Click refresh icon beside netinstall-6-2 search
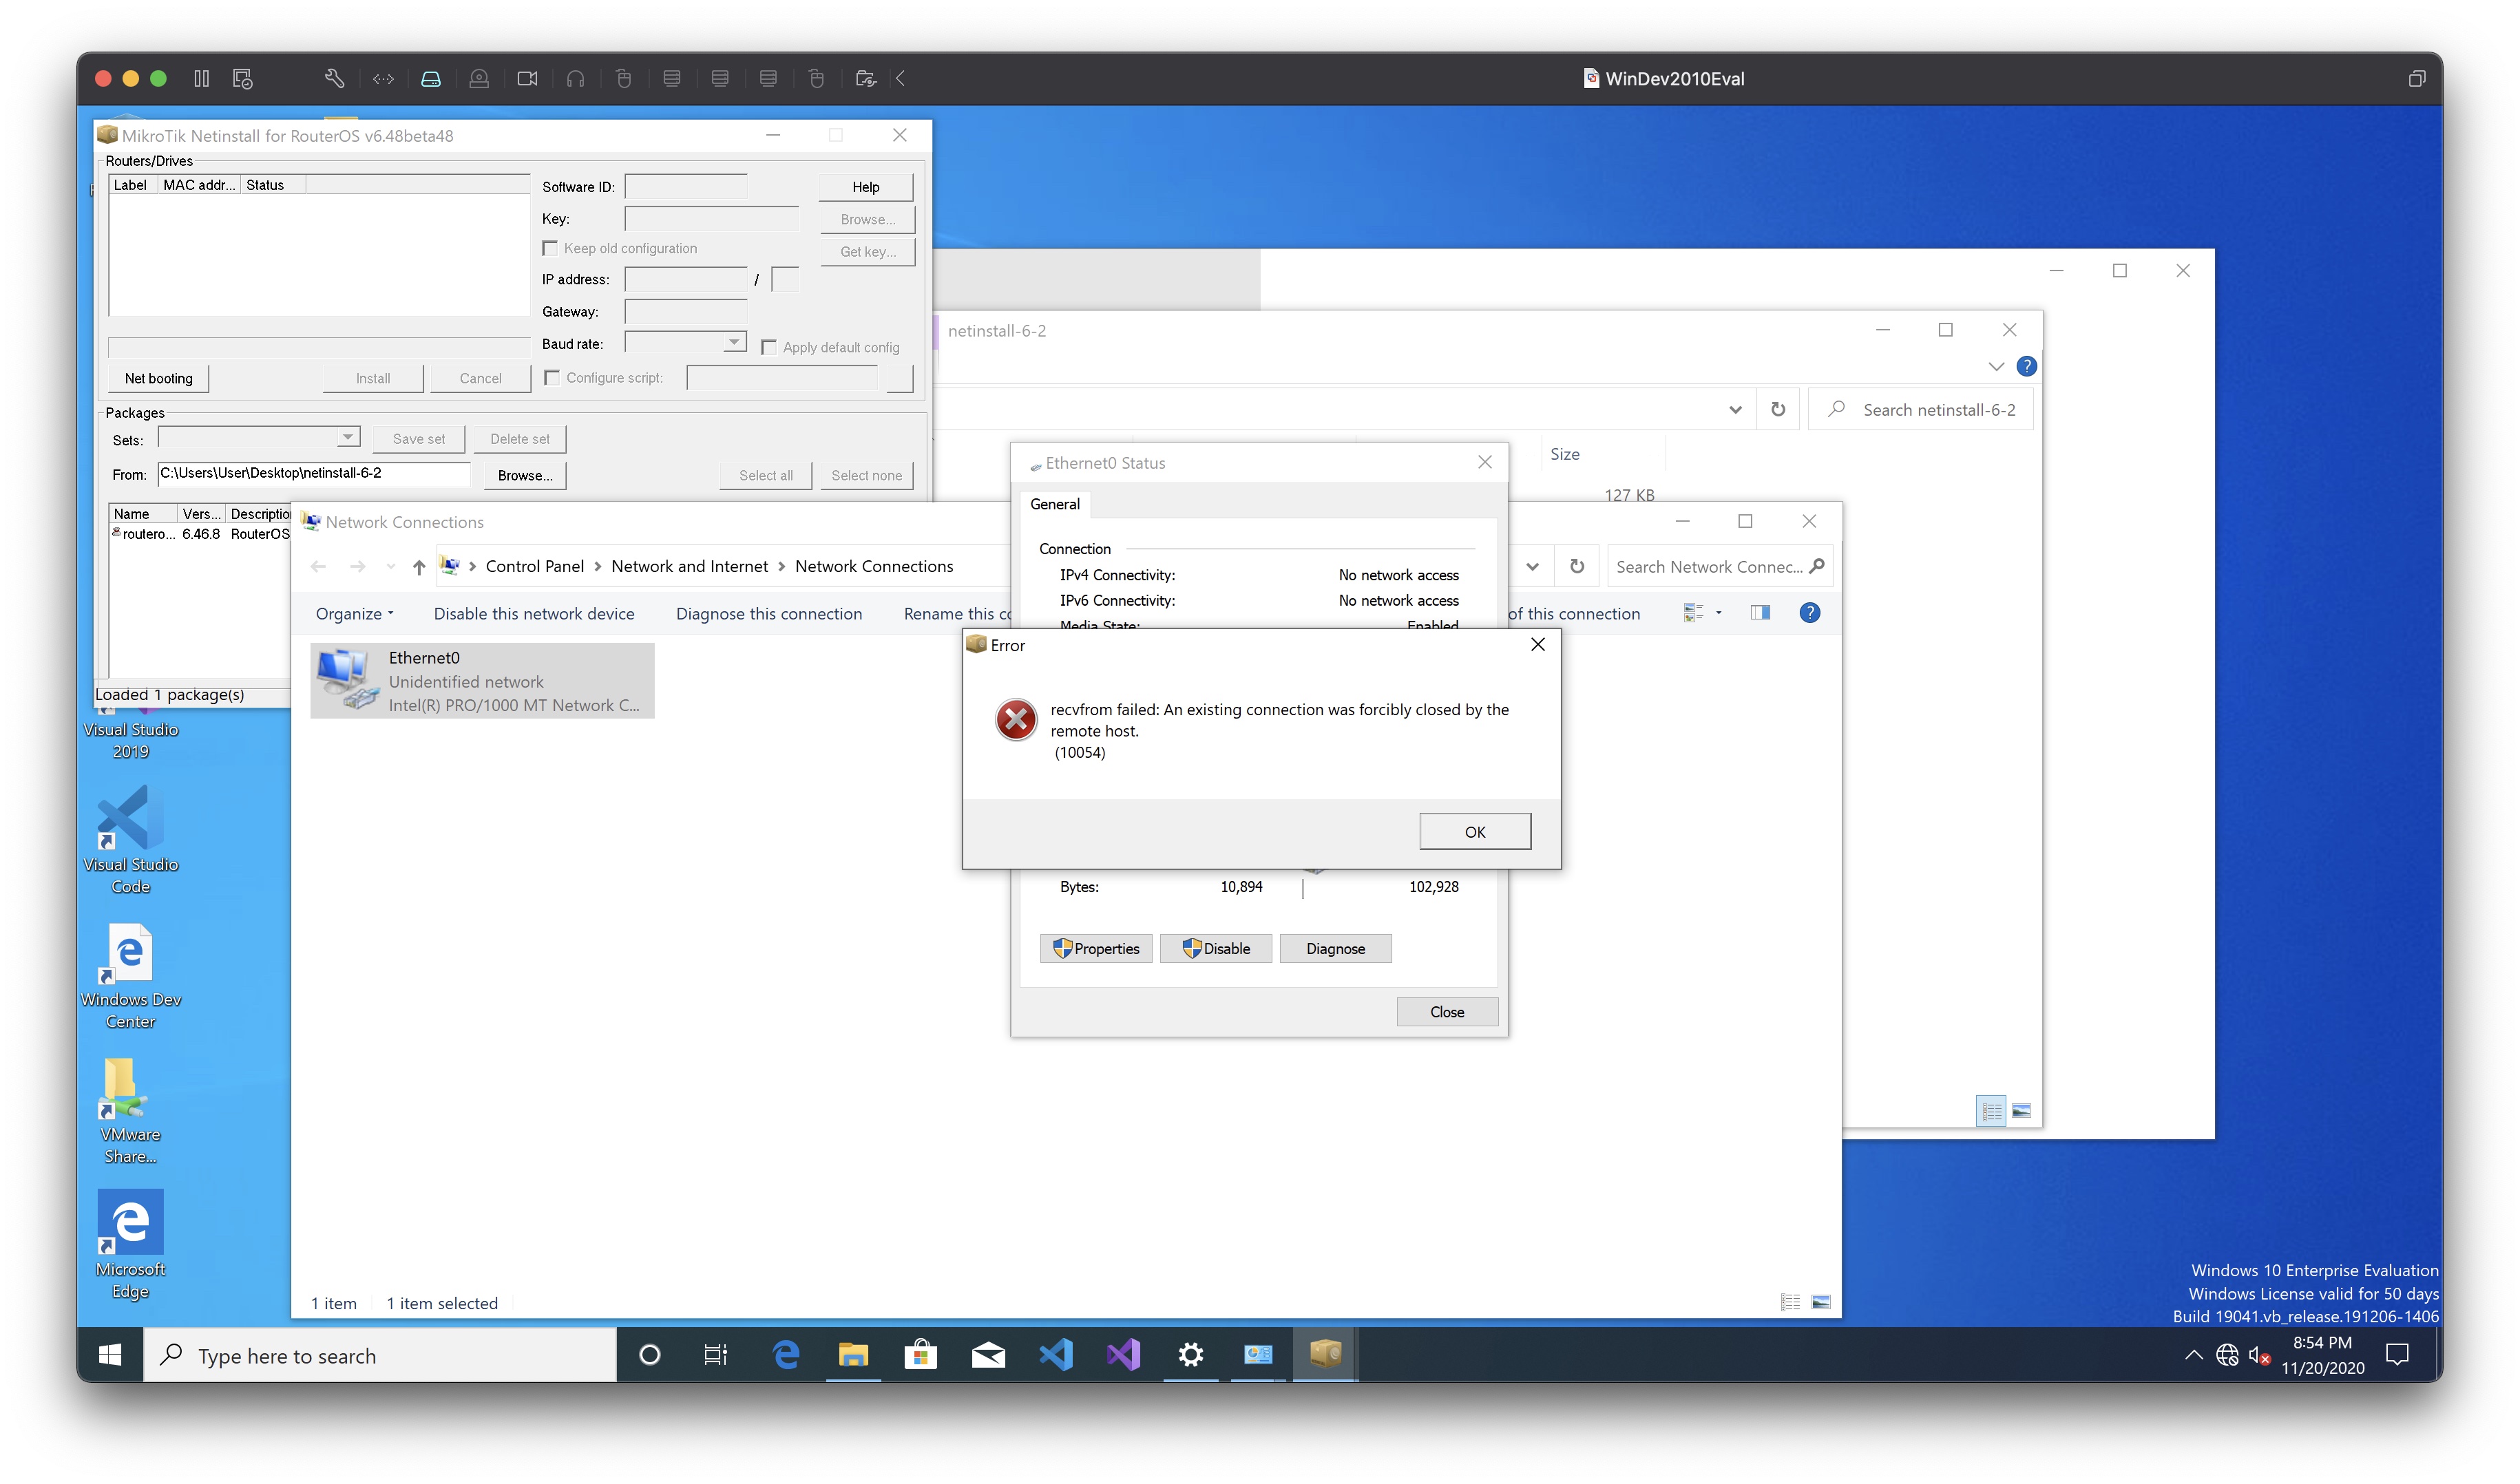This screenshot has width=2520, height=1484. [1778, 409]
